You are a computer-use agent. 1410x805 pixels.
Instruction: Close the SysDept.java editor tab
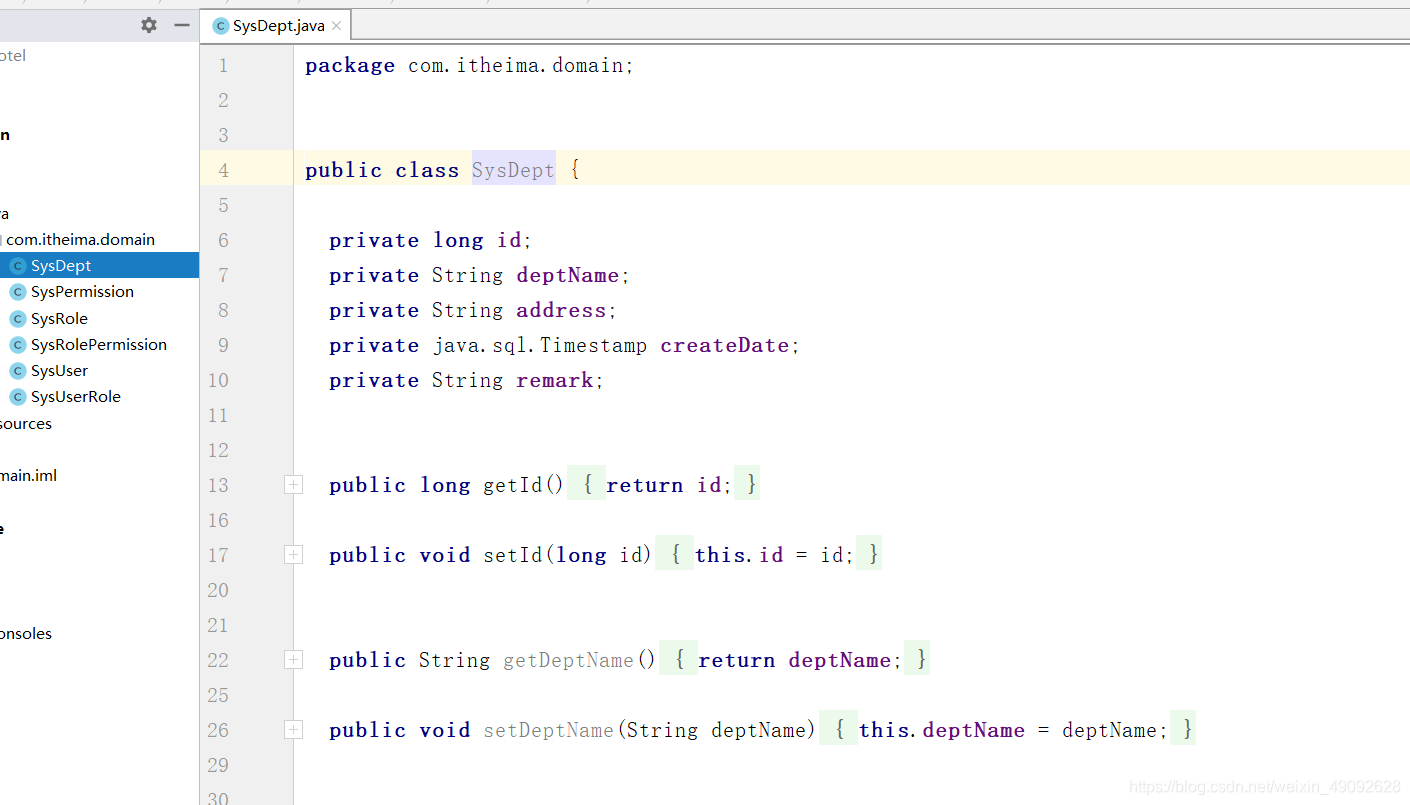pos(337,26)
